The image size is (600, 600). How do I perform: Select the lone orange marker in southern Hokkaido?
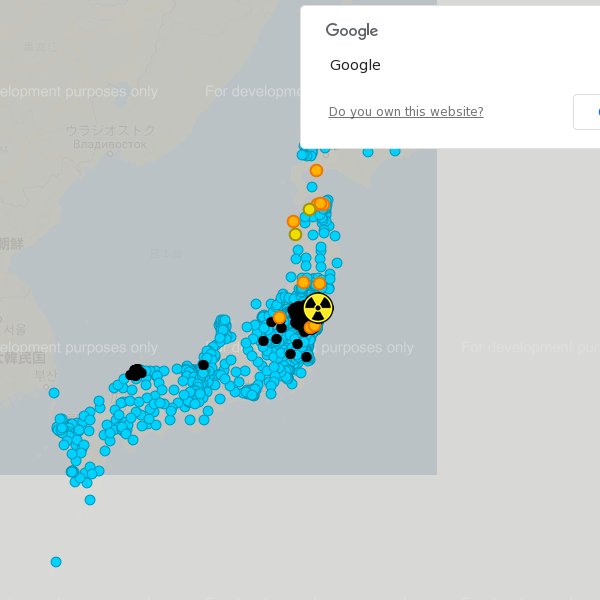click(316, 170)
